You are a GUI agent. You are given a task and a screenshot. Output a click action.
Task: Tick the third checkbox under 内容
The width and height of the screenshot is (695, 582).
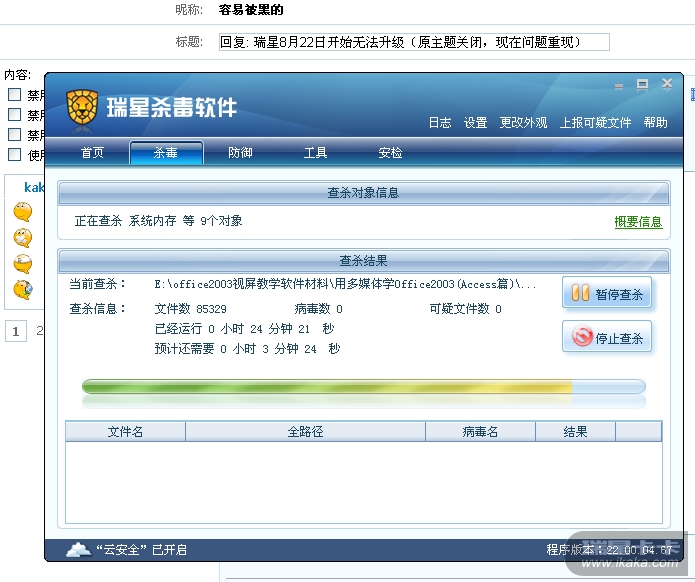[15, 134]
